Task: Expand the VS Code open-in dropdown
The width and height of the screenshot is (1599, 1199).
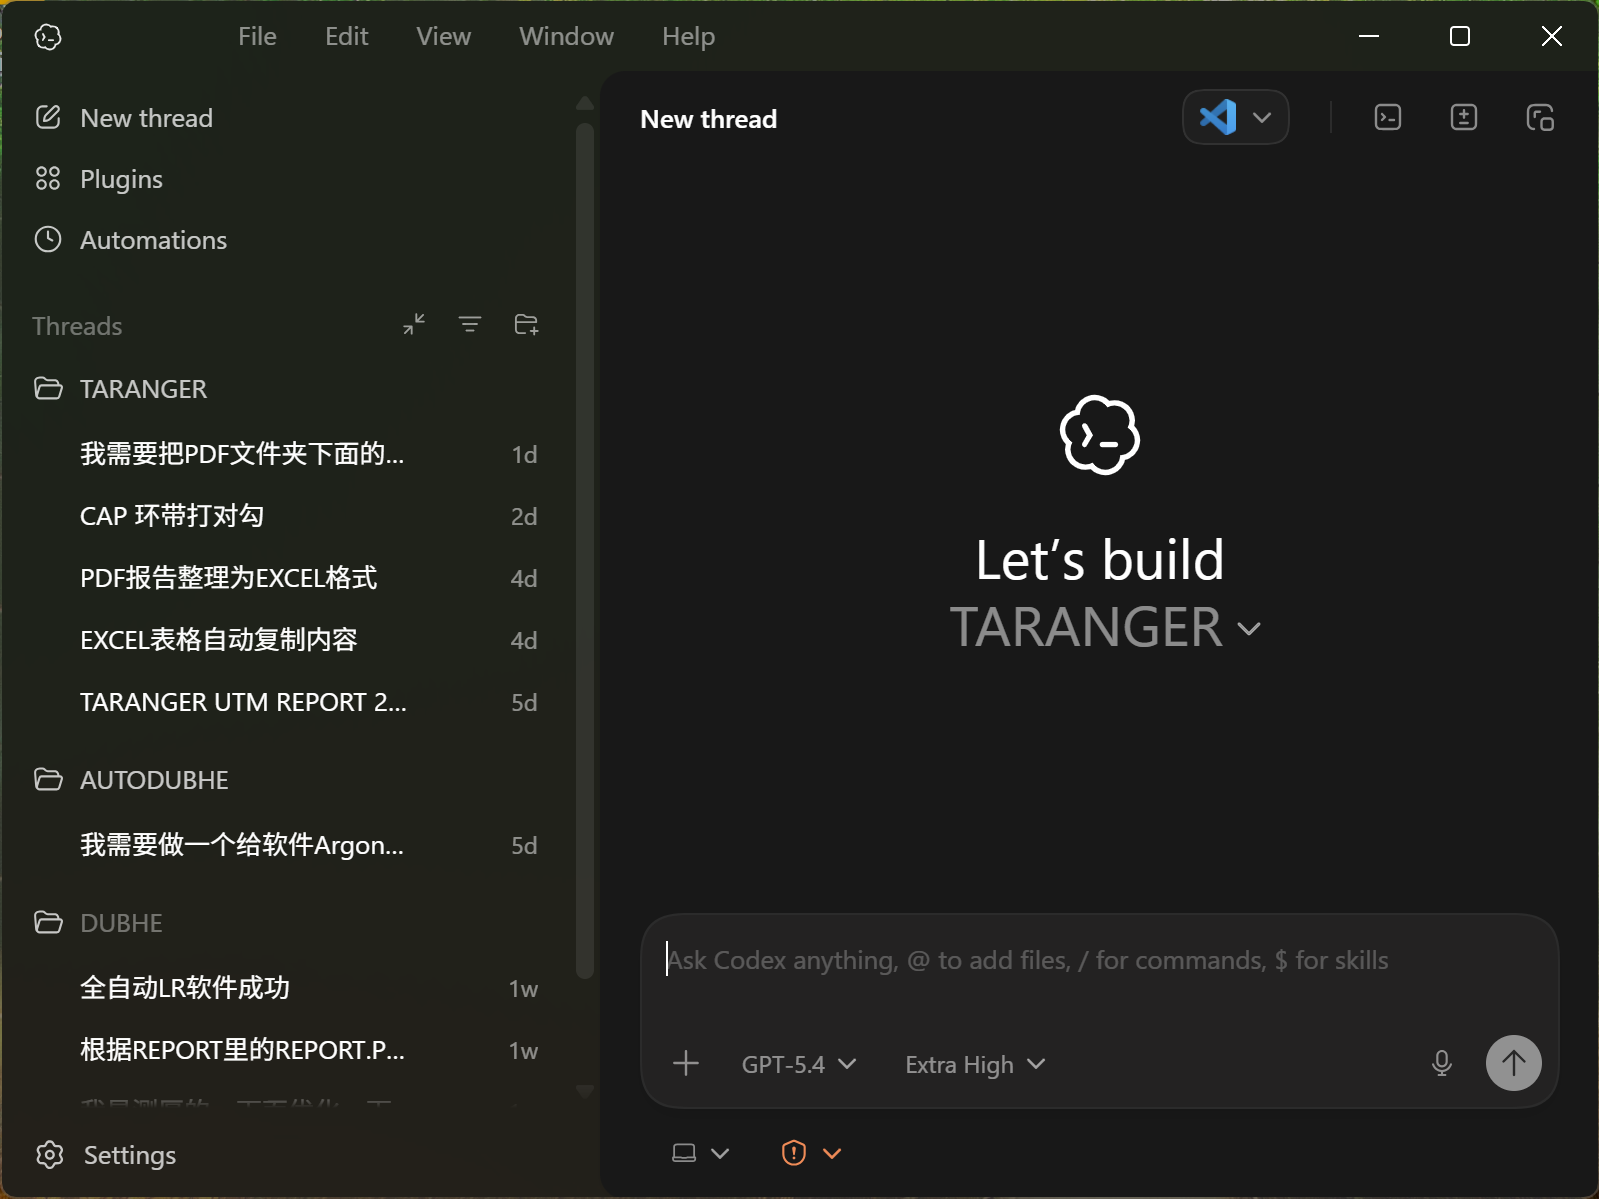Action: tap(1262, 118)
